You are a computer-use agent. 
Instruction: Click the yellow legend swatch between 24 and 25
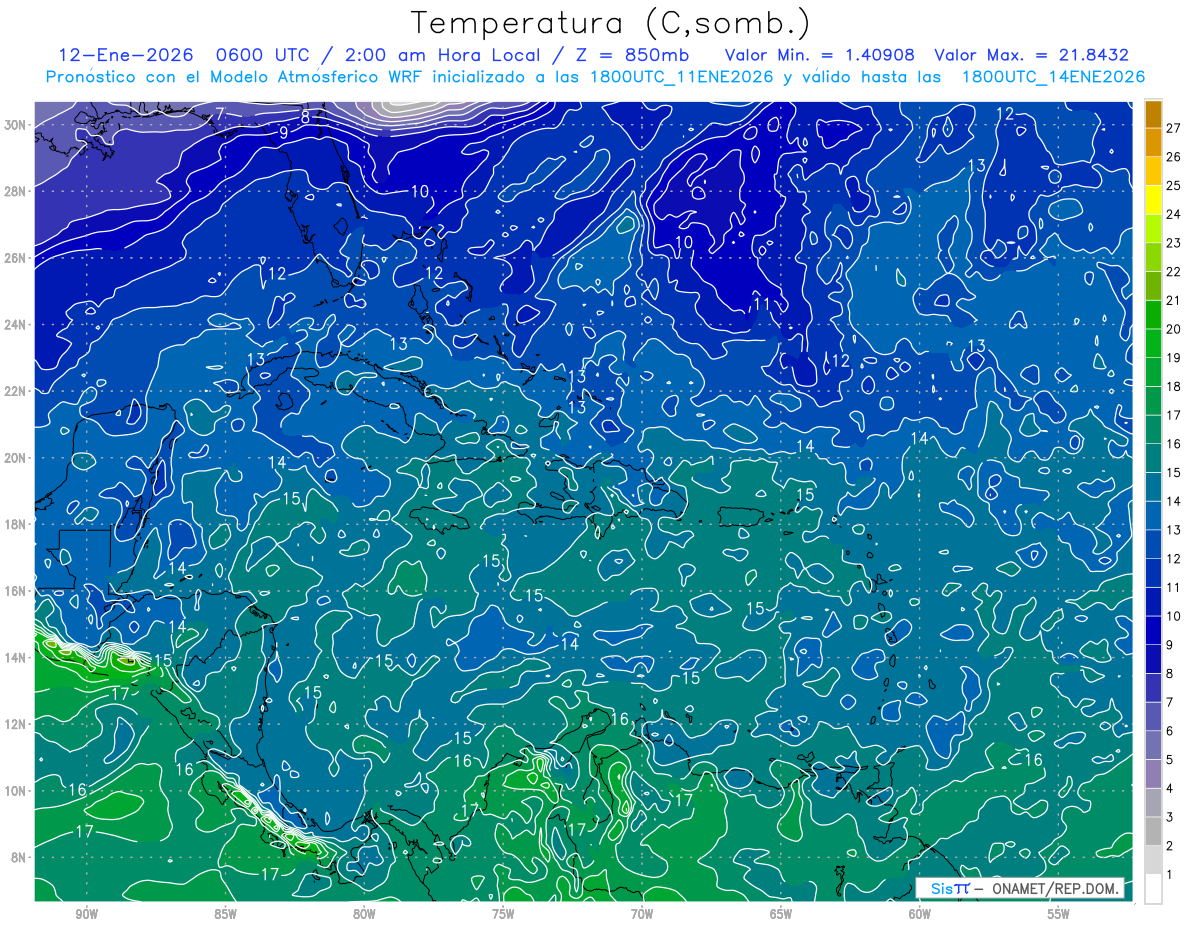click(x=1153, y=200)
